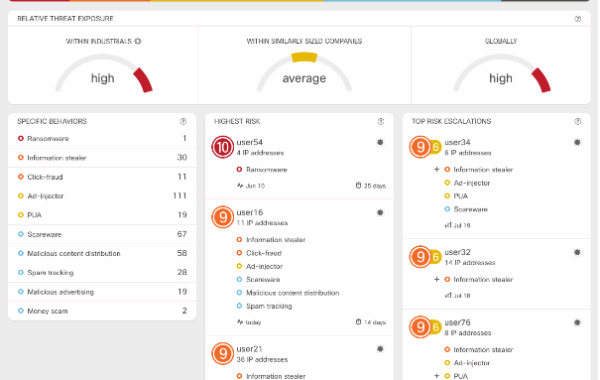Select Ransomware in Specific Behaviors

tap(102, 139)
